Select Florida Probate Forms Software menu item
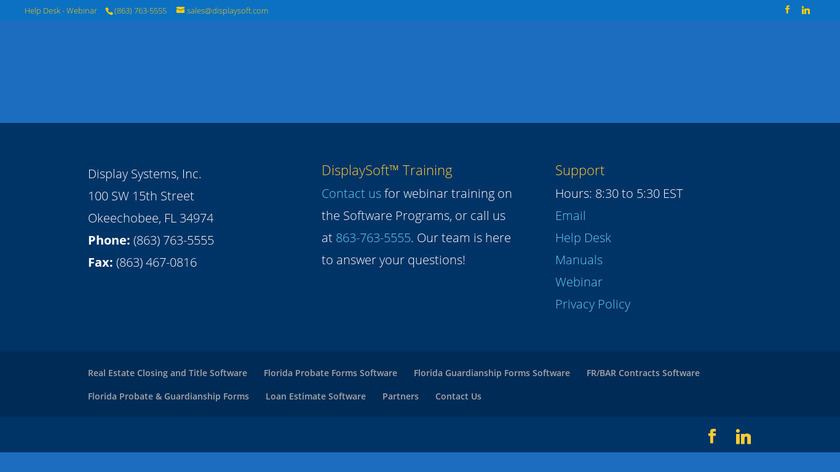Screen dimensions: 840x472 click(x=330, y=373)
